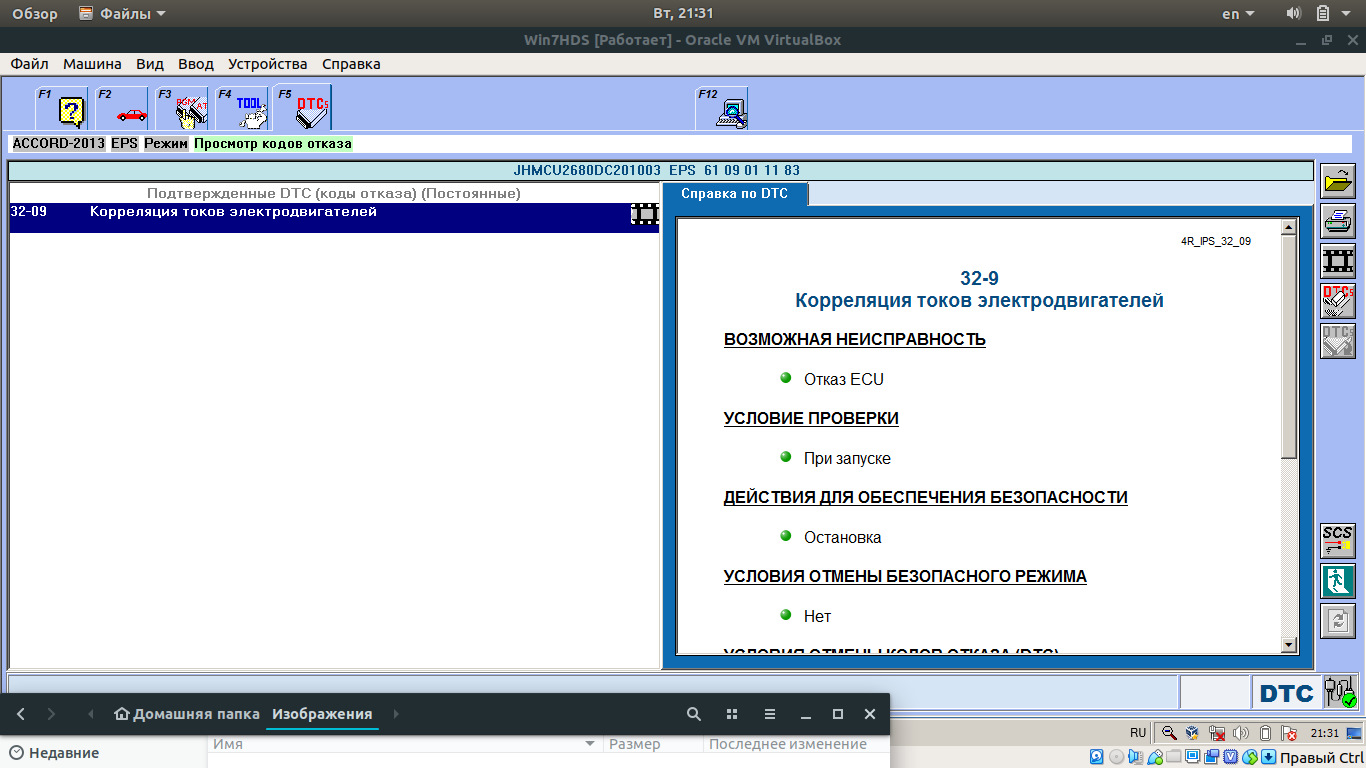Open 'Домашняя папка' in the path bar
This screenshot has width=1366, height=768.
pyautogui.click(x=187, y=714)
